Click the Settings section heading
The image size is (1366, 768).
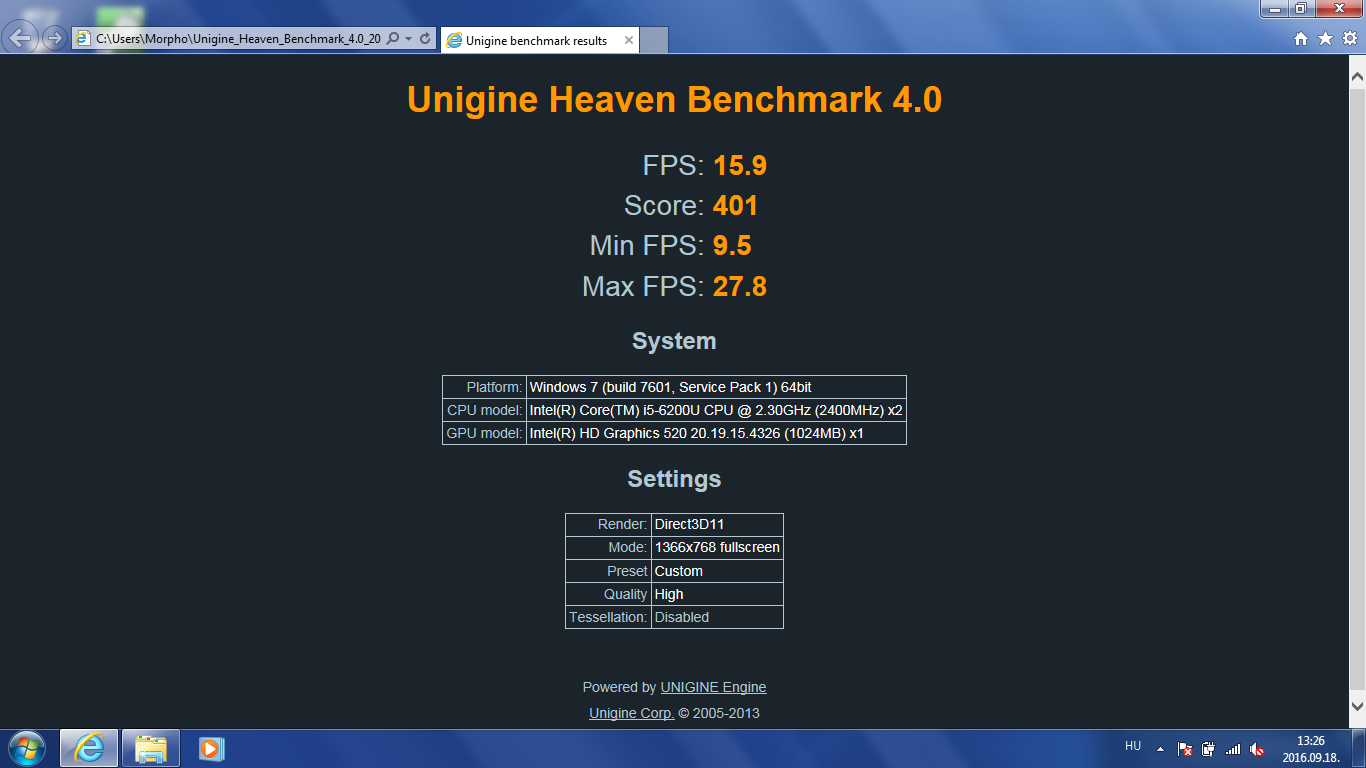[x=674, y=479]
